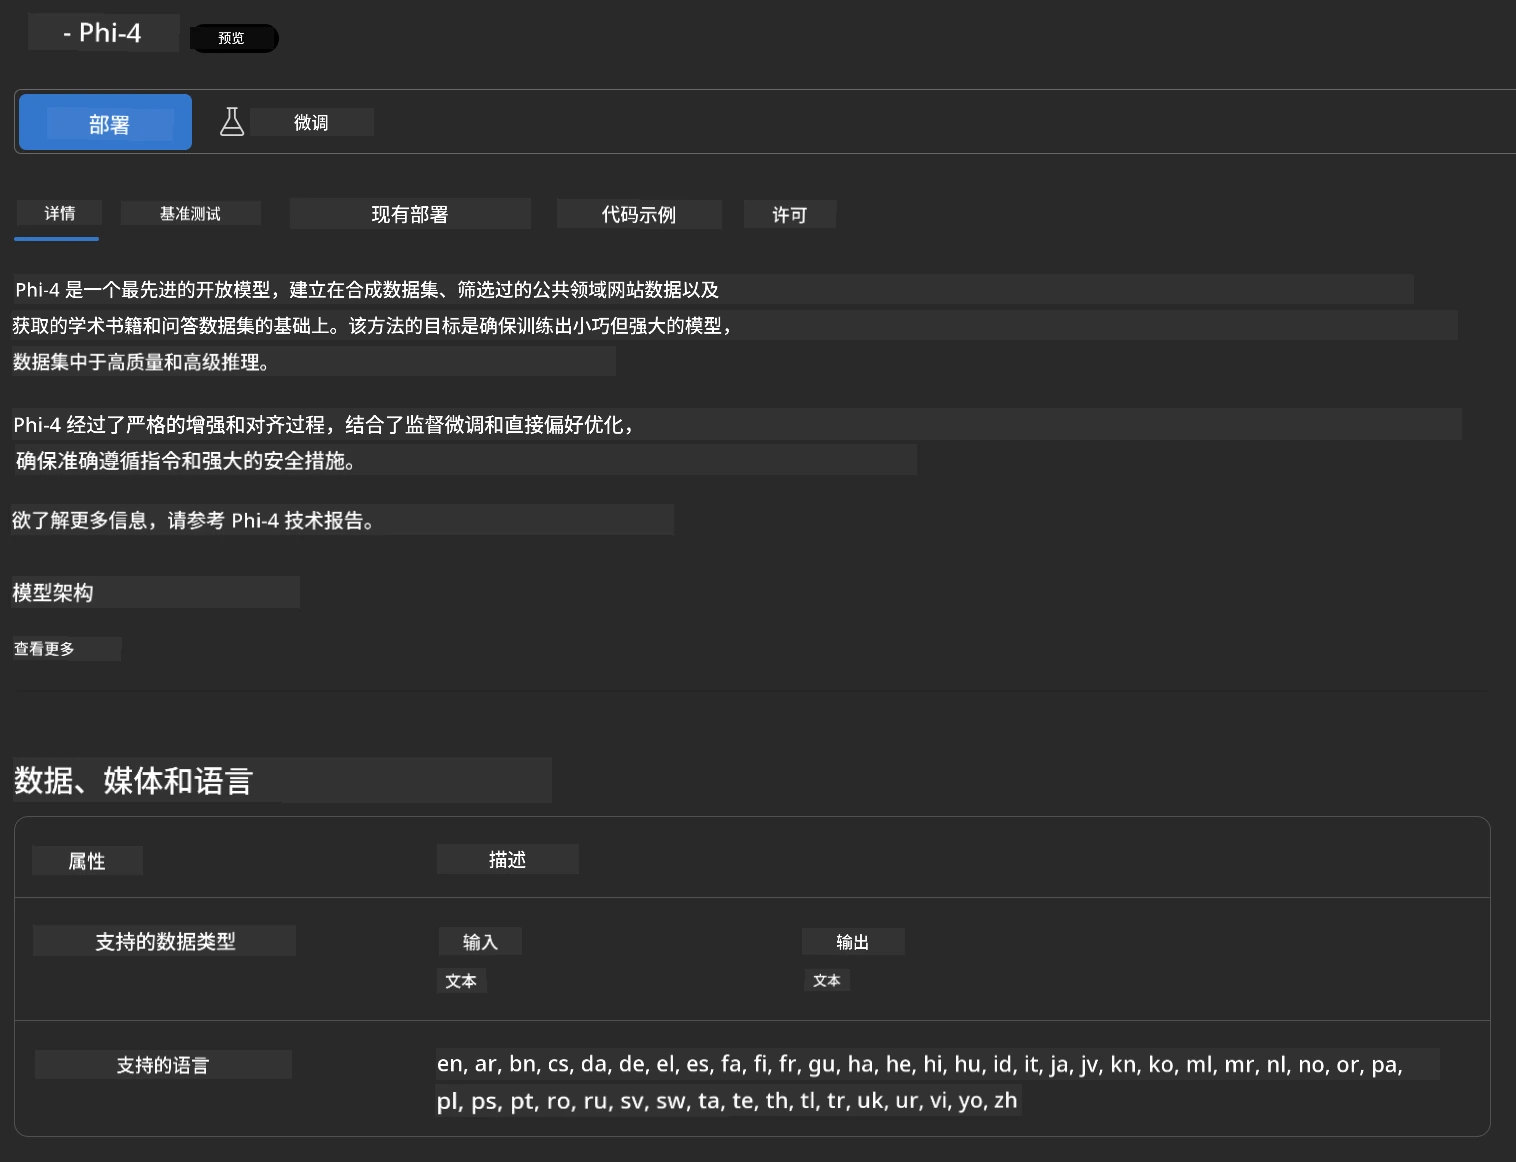
Task: Open the 现有部署 tab
Action: pos(410,214)
